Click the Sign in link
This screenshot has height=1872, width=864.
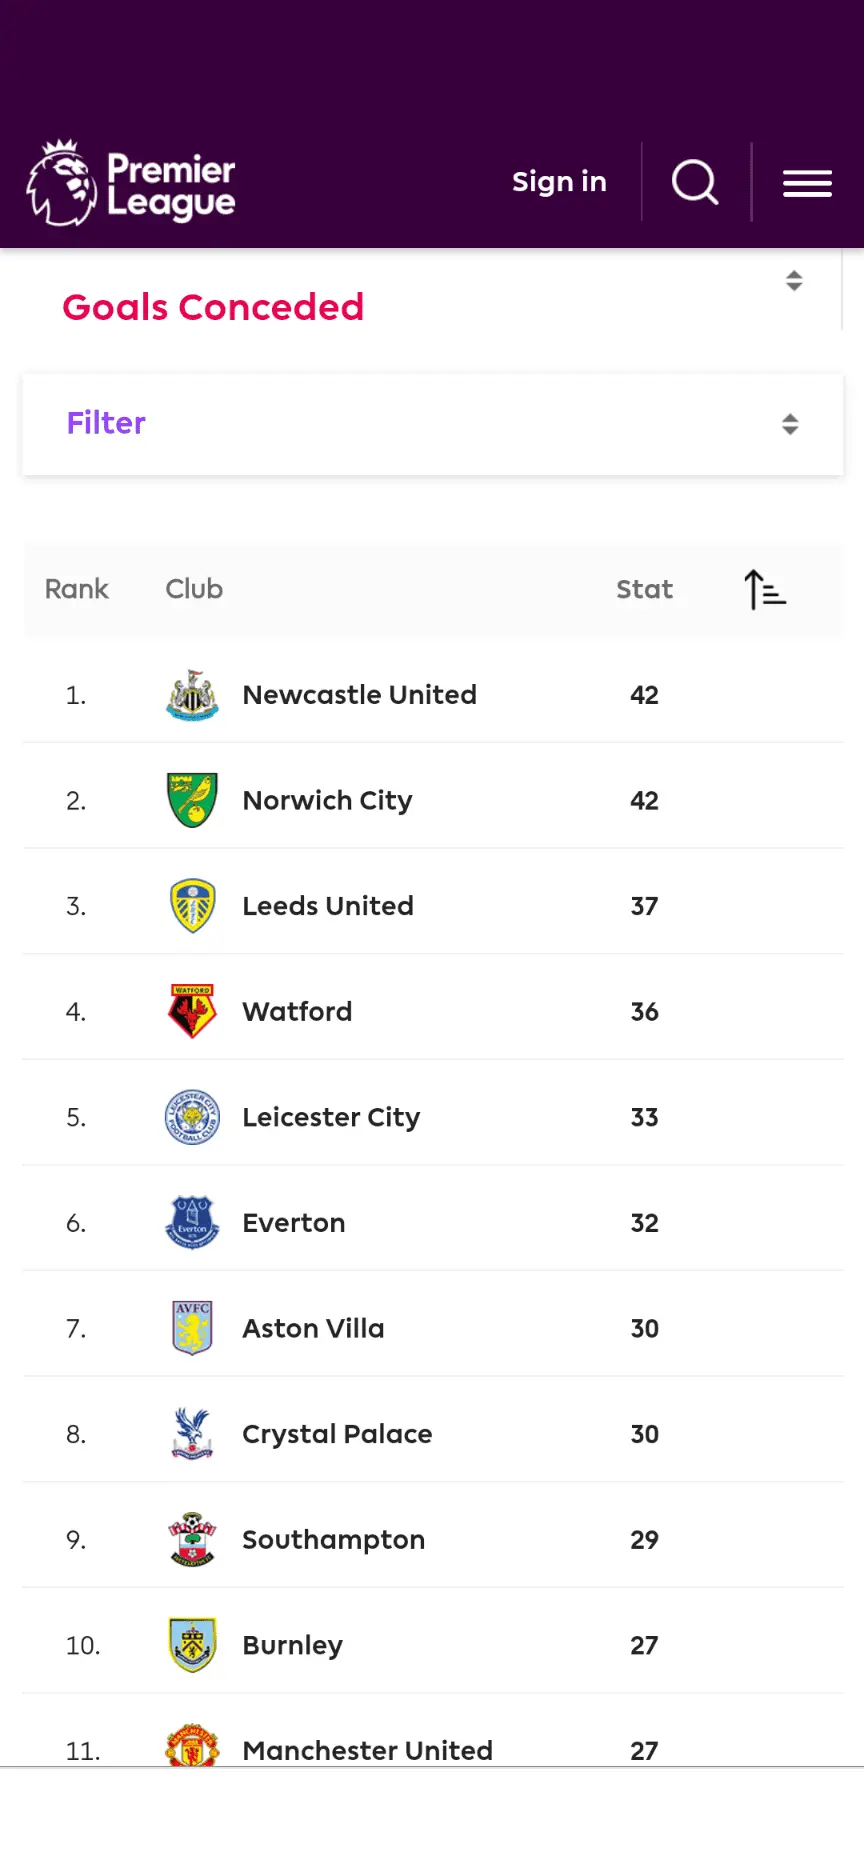click(559, 182)
